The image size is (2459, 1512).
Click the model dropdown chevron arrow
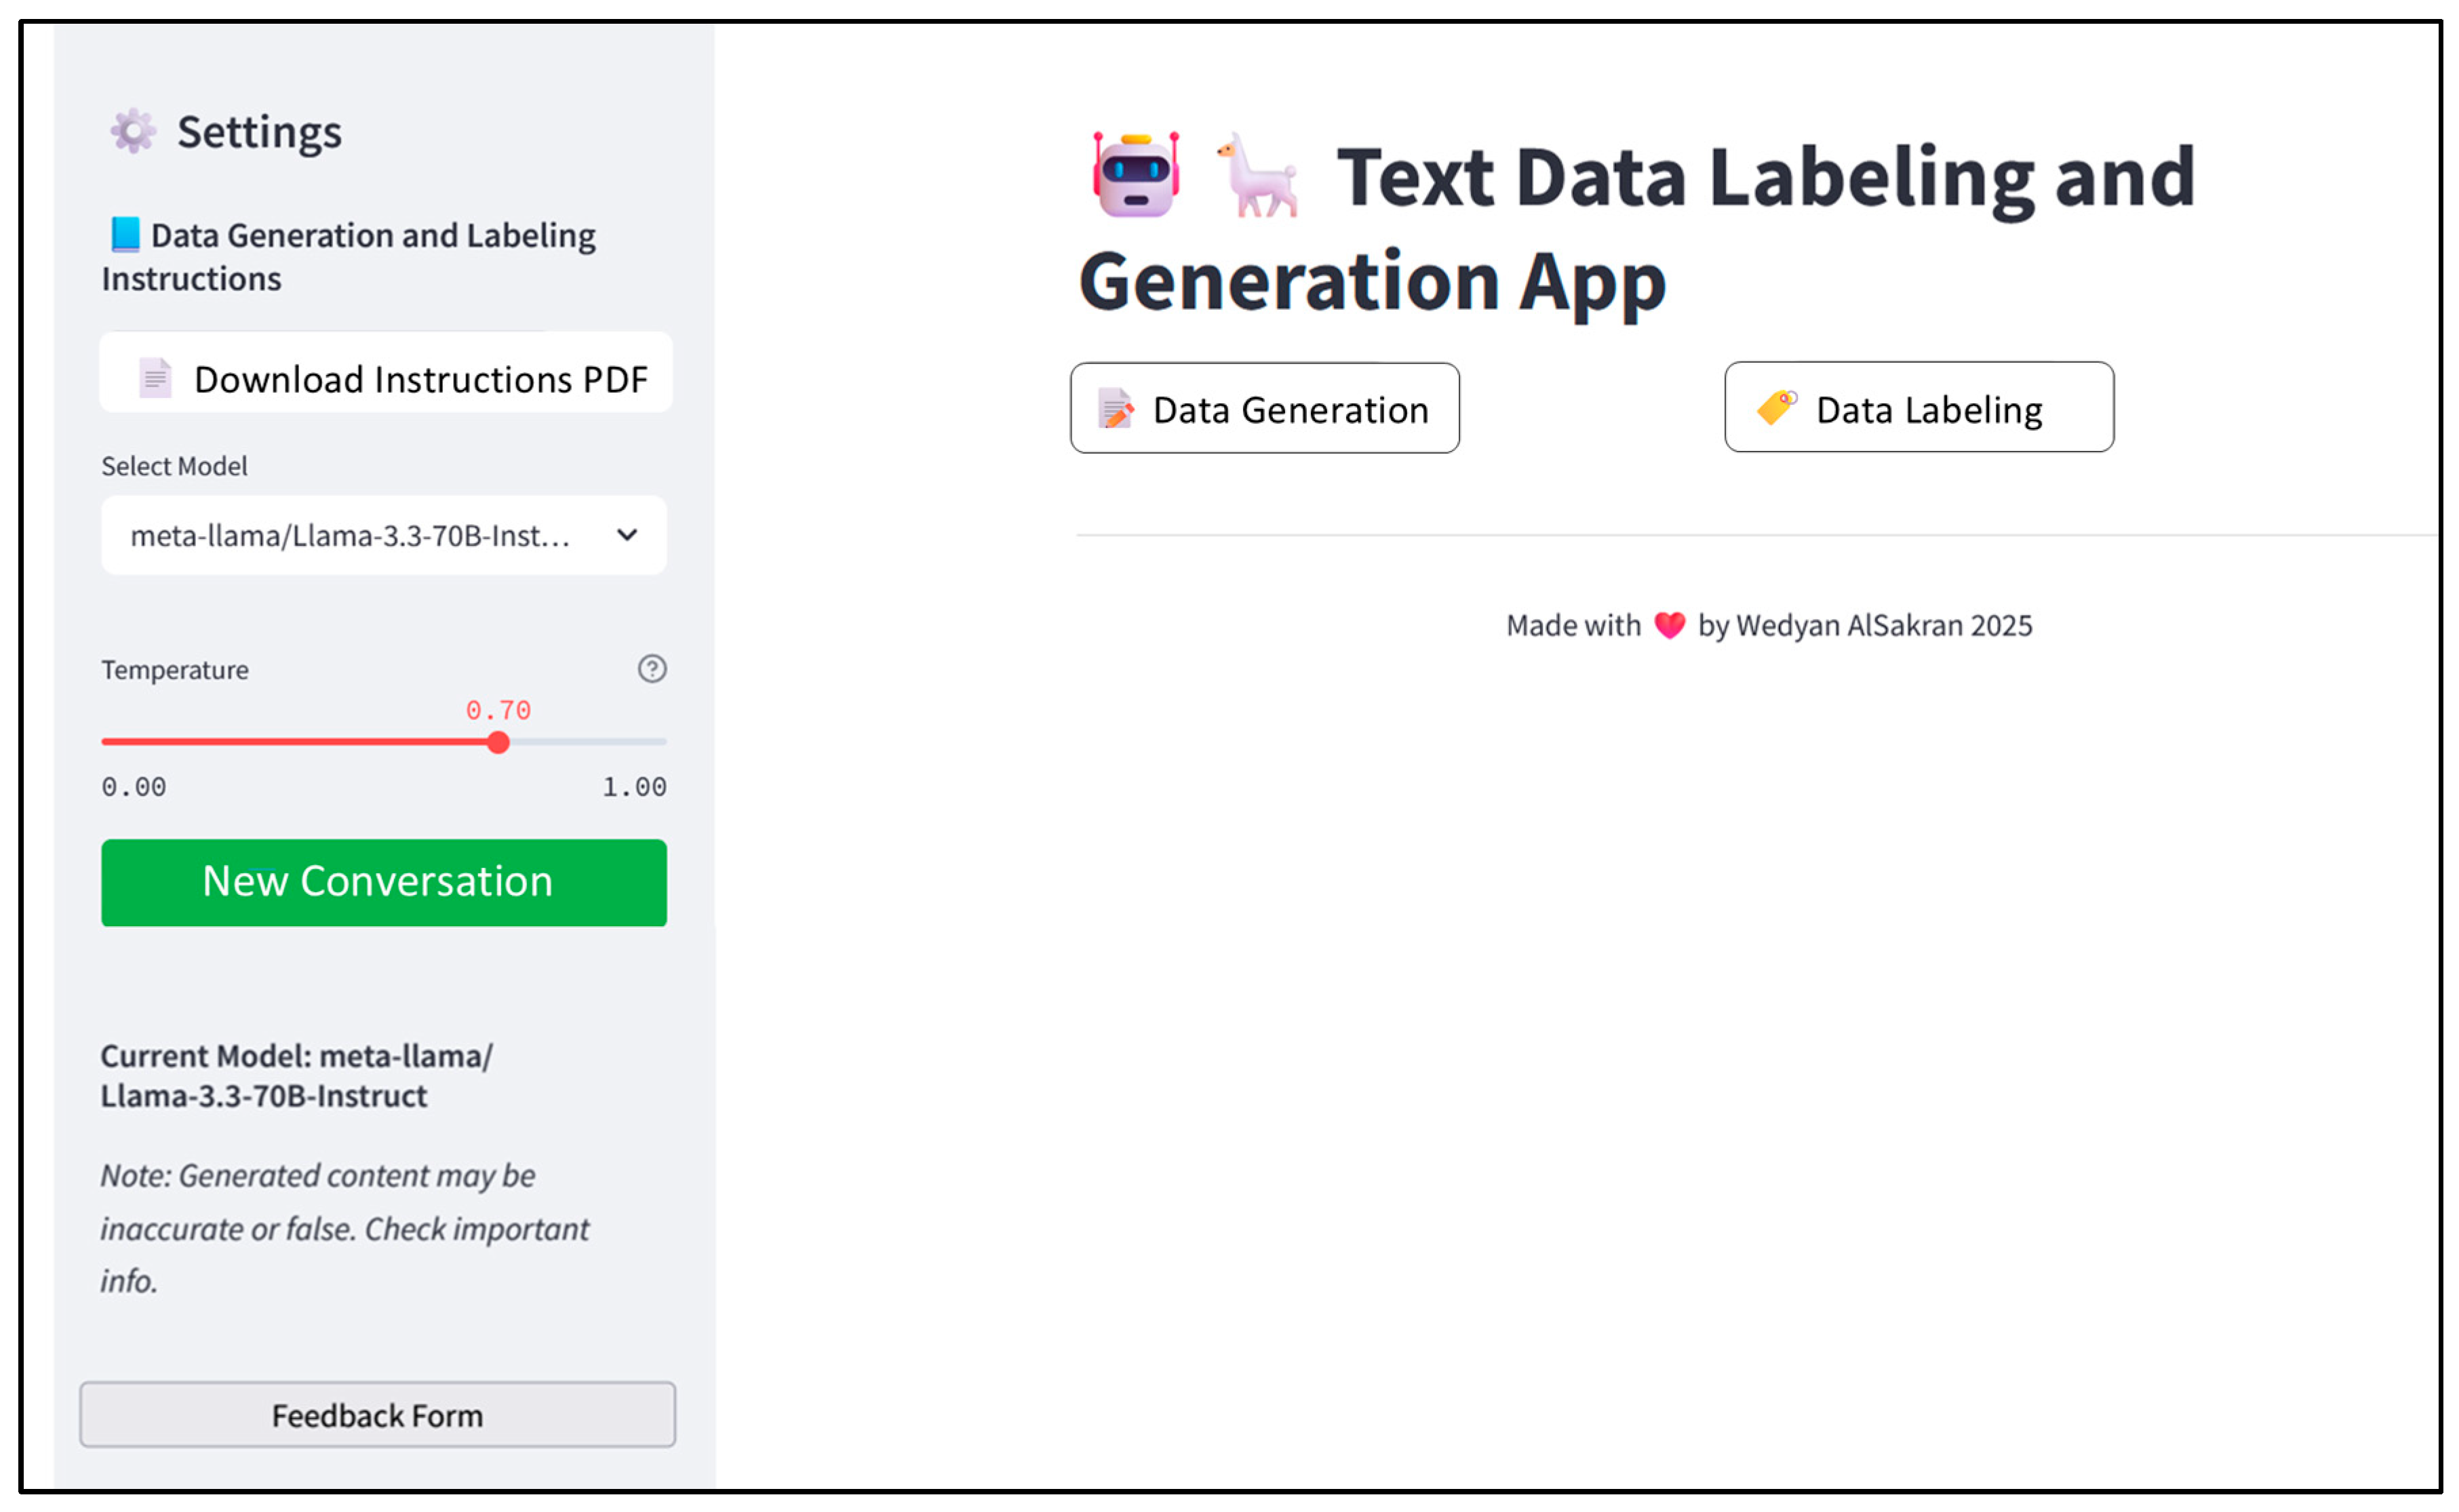click(627, 535)
